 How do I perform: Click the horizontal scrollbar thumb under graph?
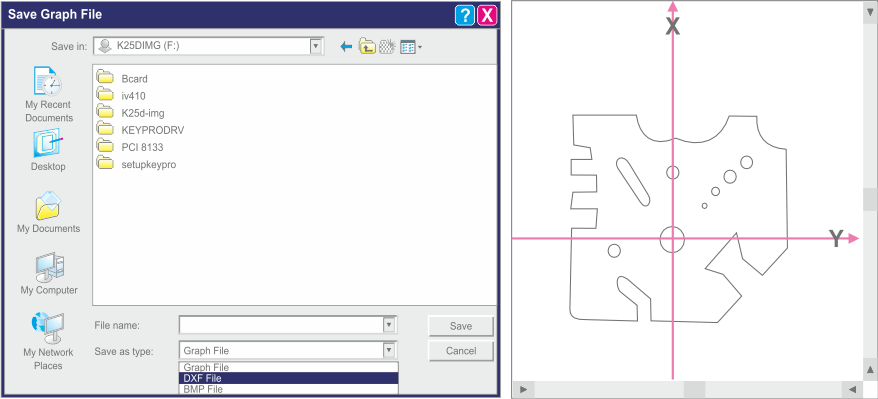(694, 389)
